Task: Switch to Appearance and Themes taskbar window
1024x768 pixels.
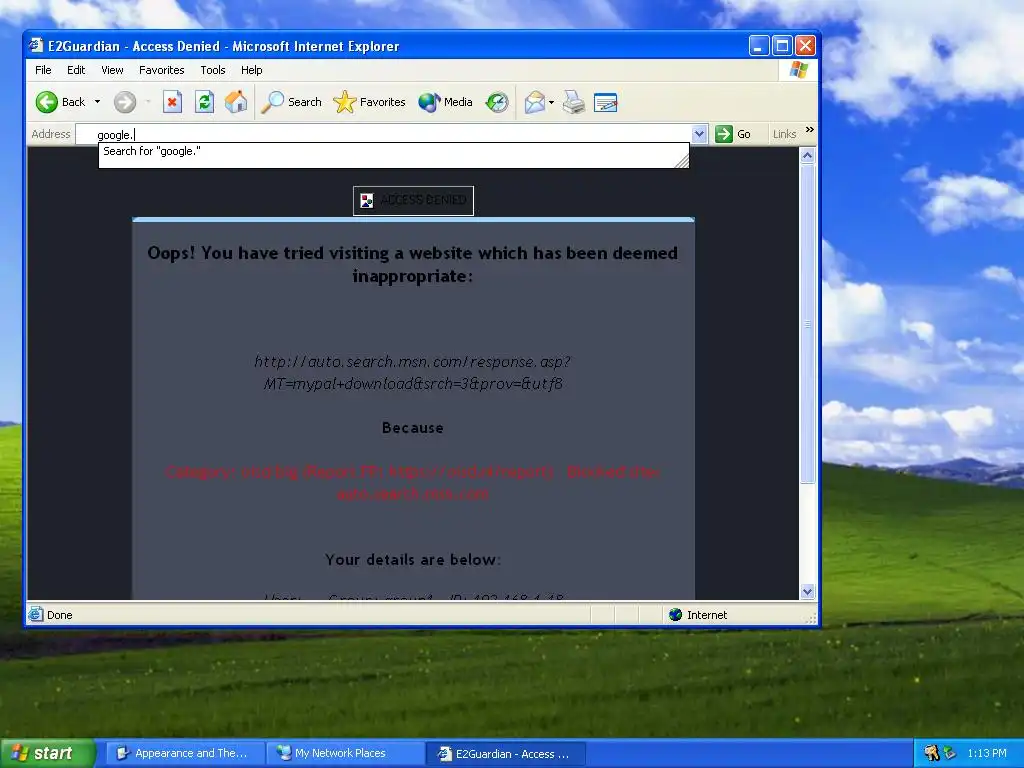Action: 185,753
